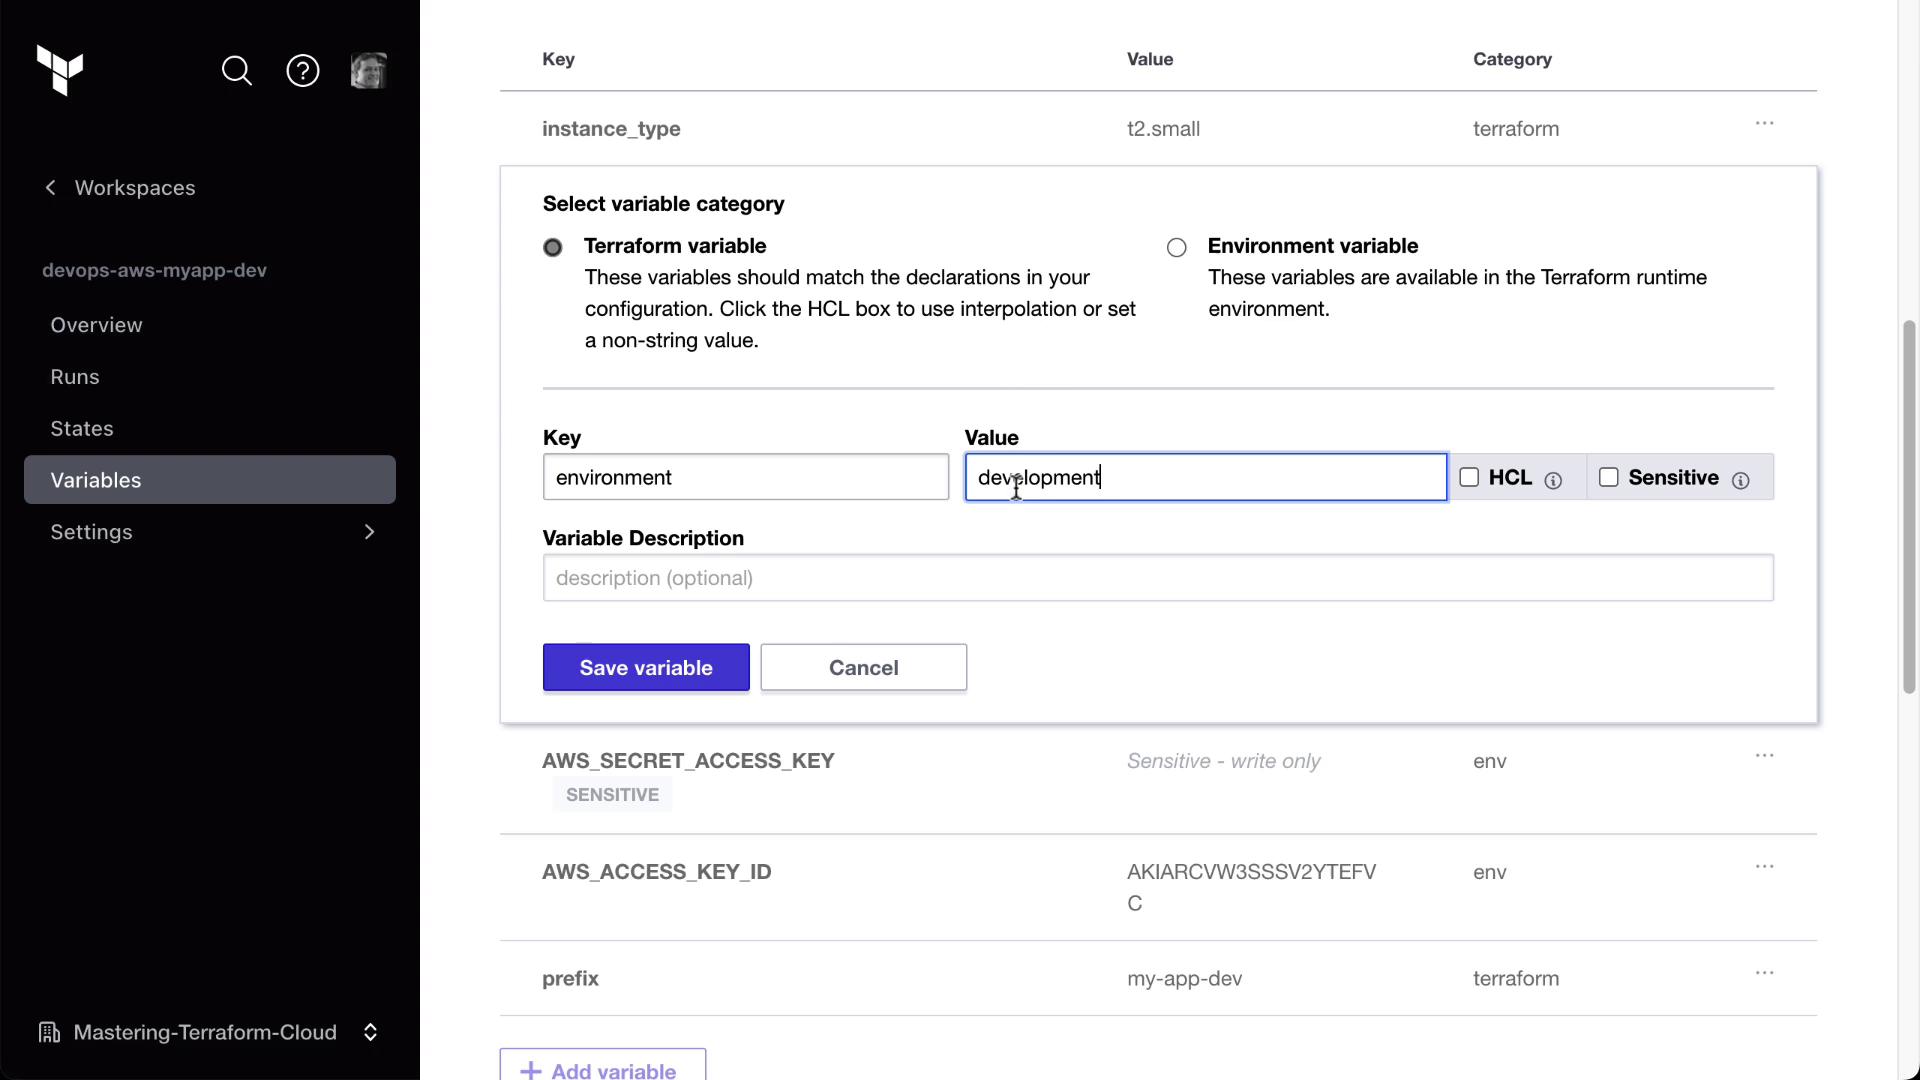This screenshot has width=1920, height=1080.
Task: Go back to Workspaces
Action: point(121,188)
